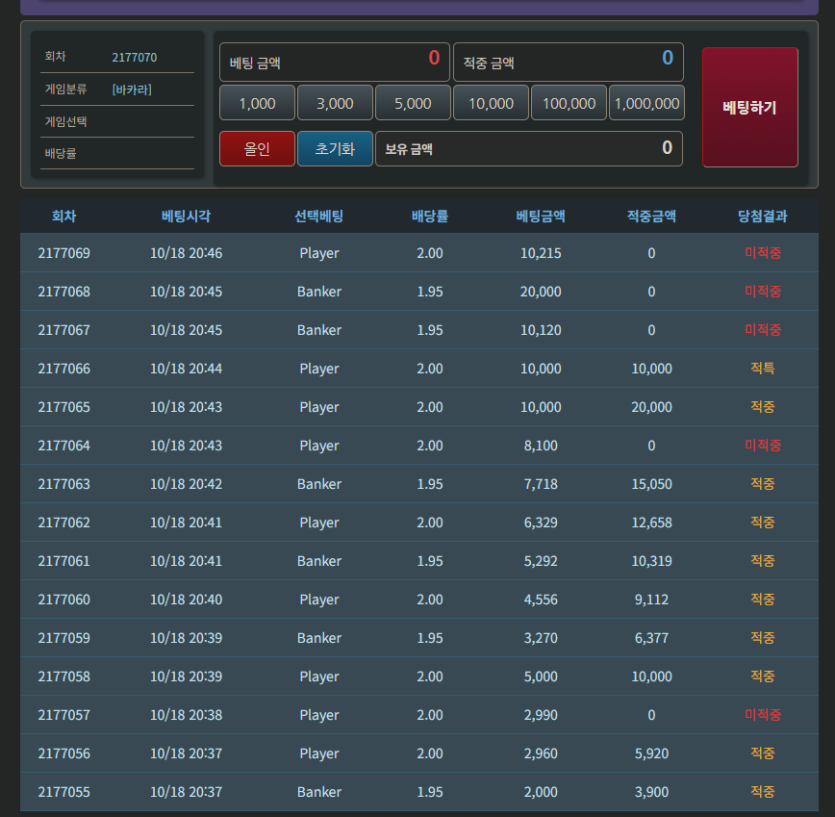Click the 베팅금액 column header
Image resolution: width=835 pixels, height=817 pixels.
[541, 216]
